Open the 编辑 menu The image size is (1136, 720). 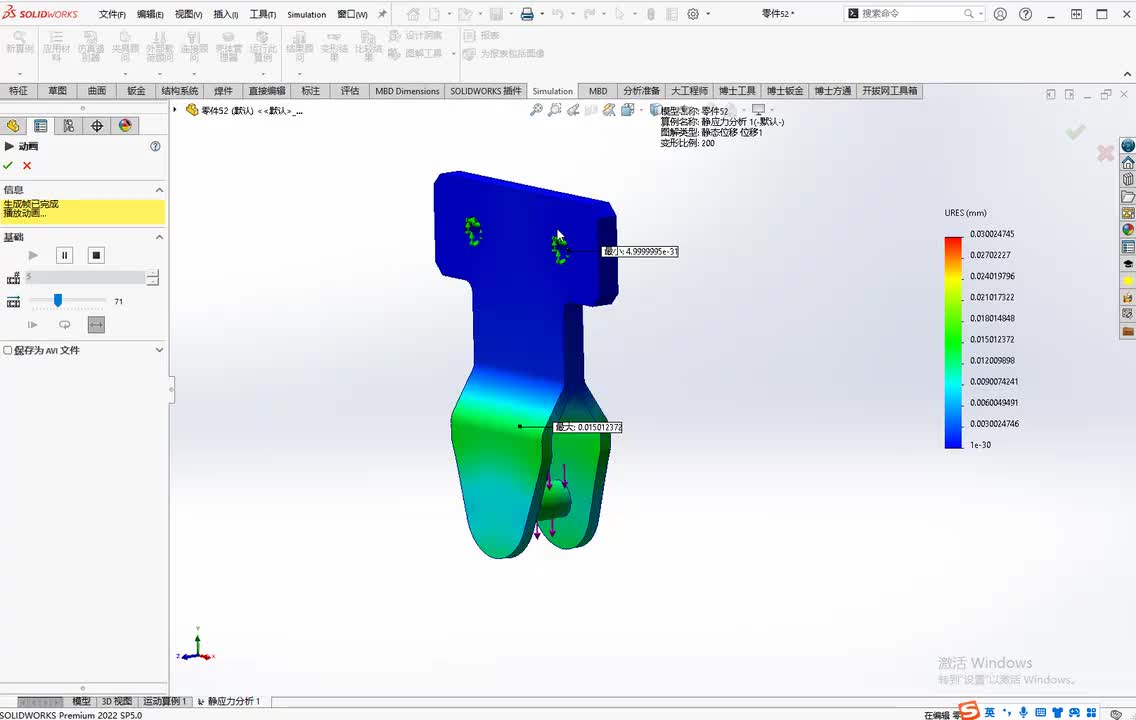click(150, 14)
